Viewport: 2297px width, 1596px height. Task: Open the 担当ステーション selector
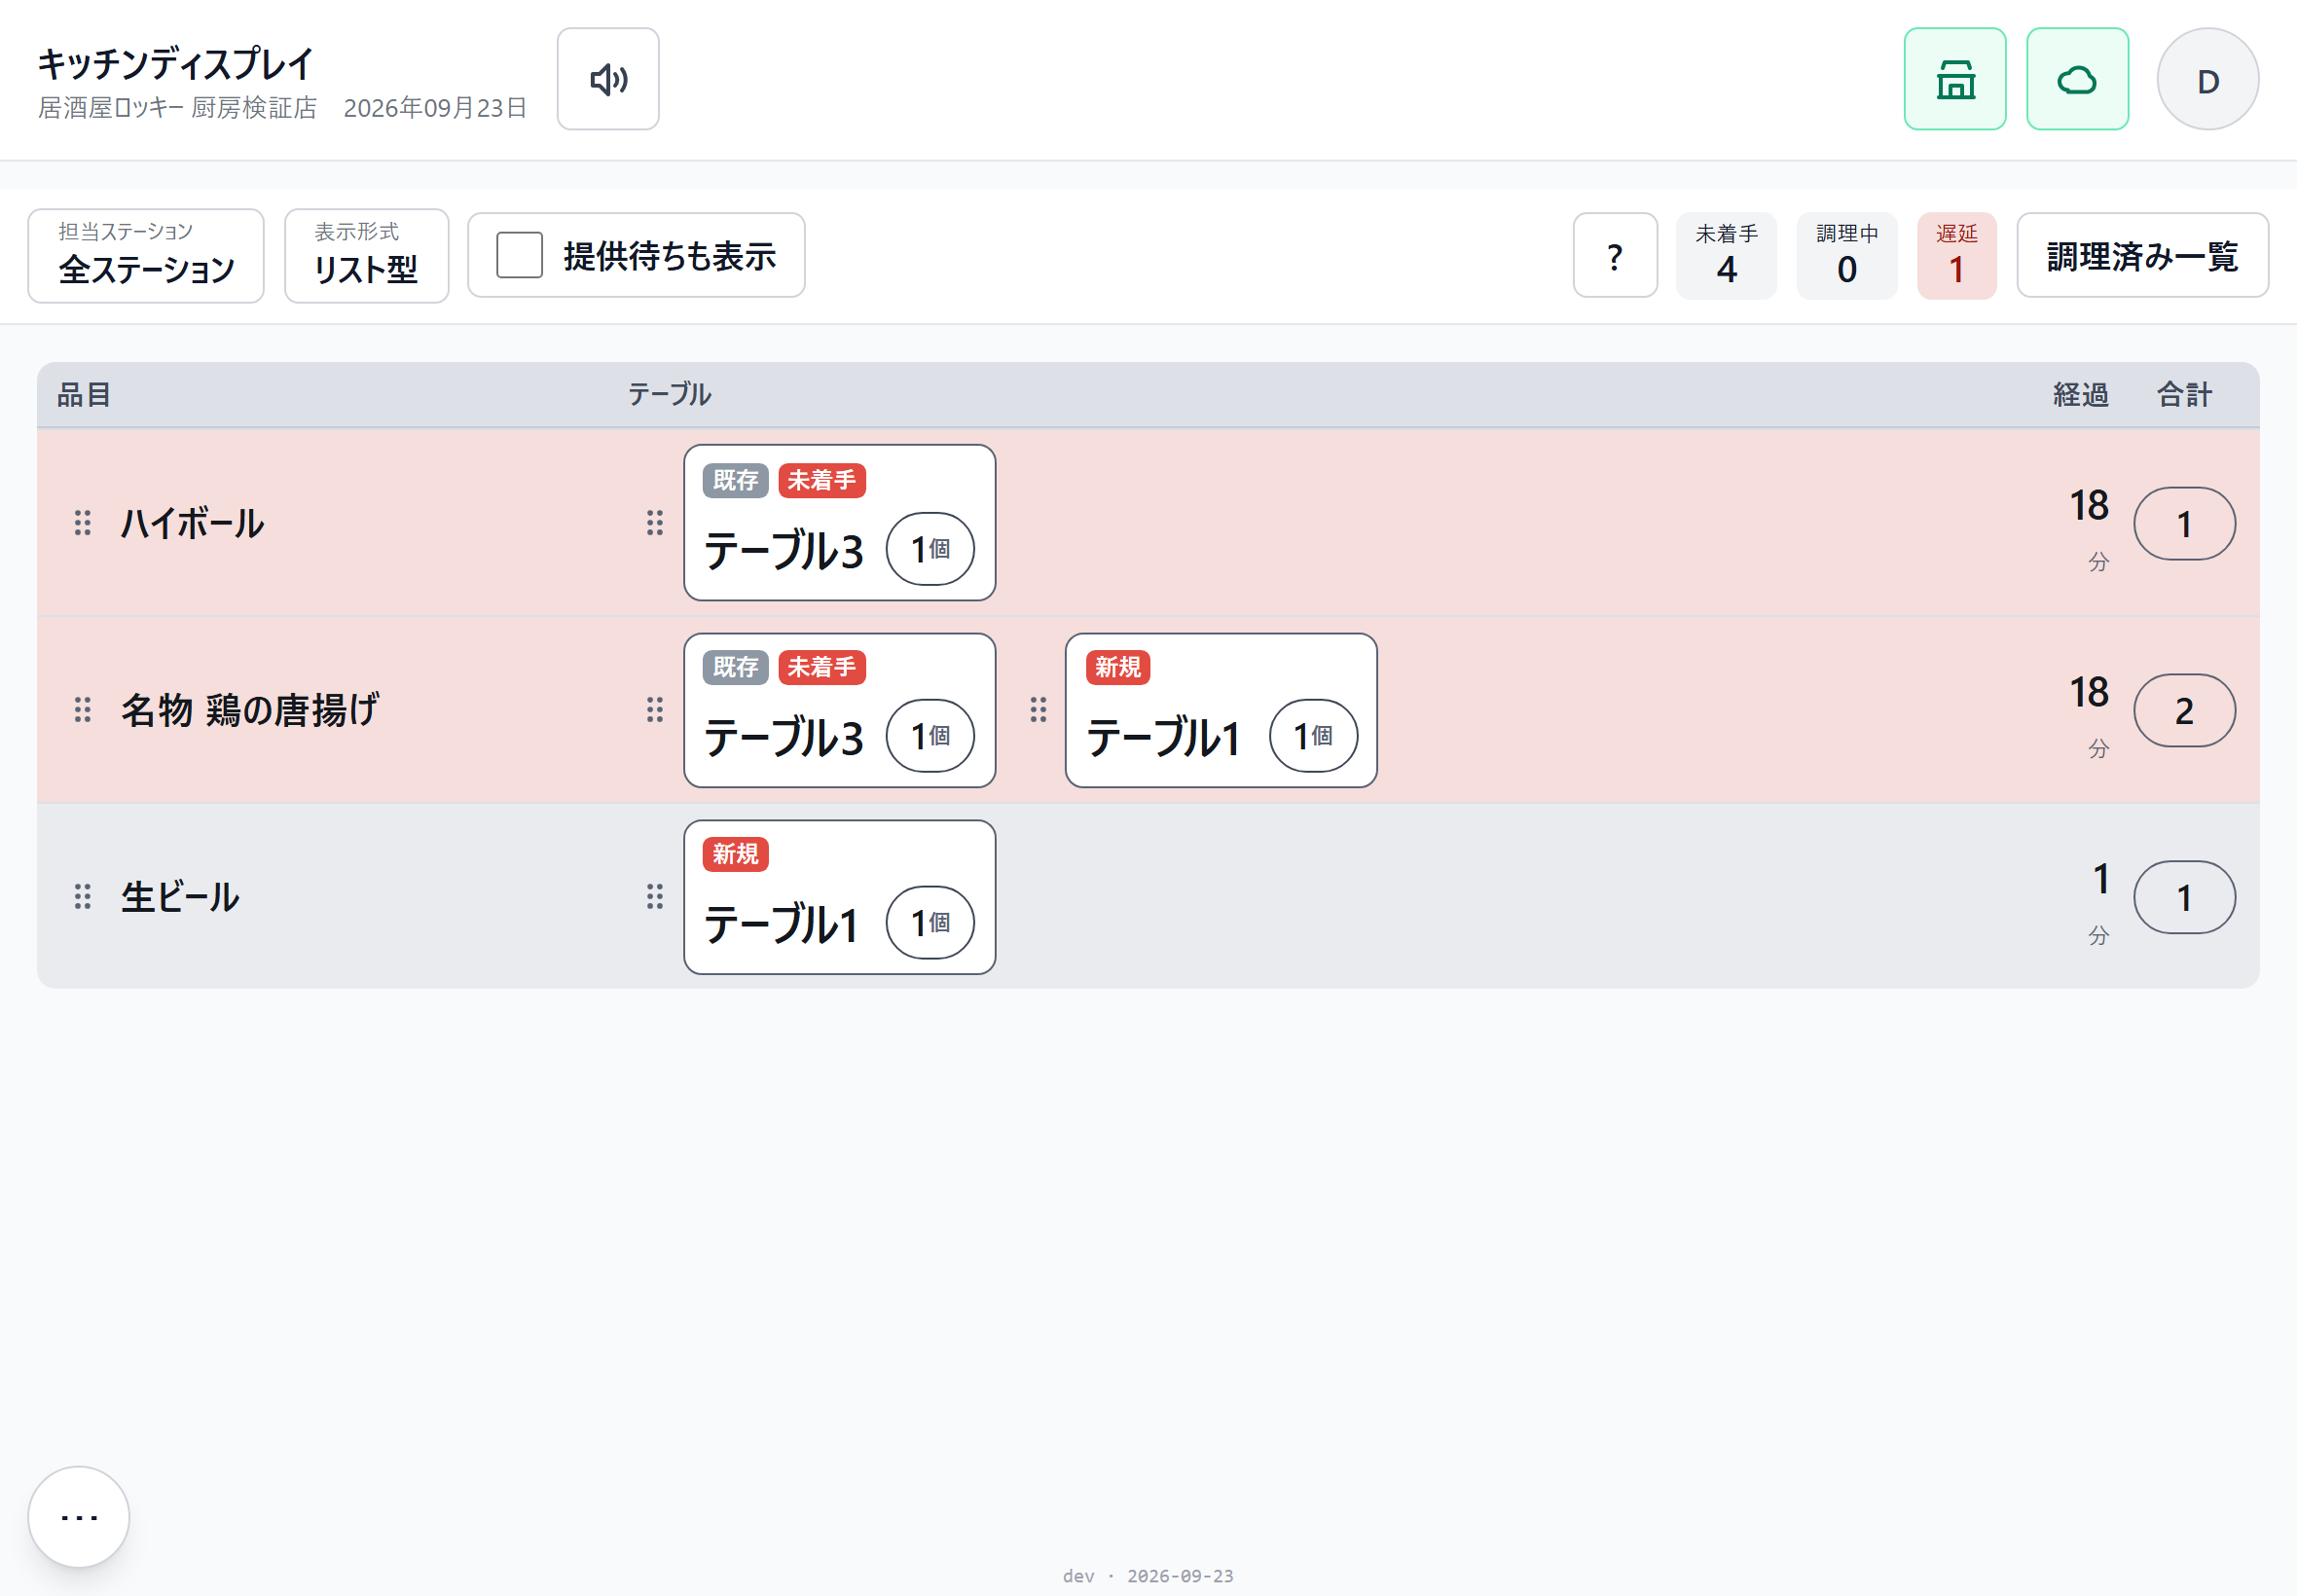click(146, 255)
